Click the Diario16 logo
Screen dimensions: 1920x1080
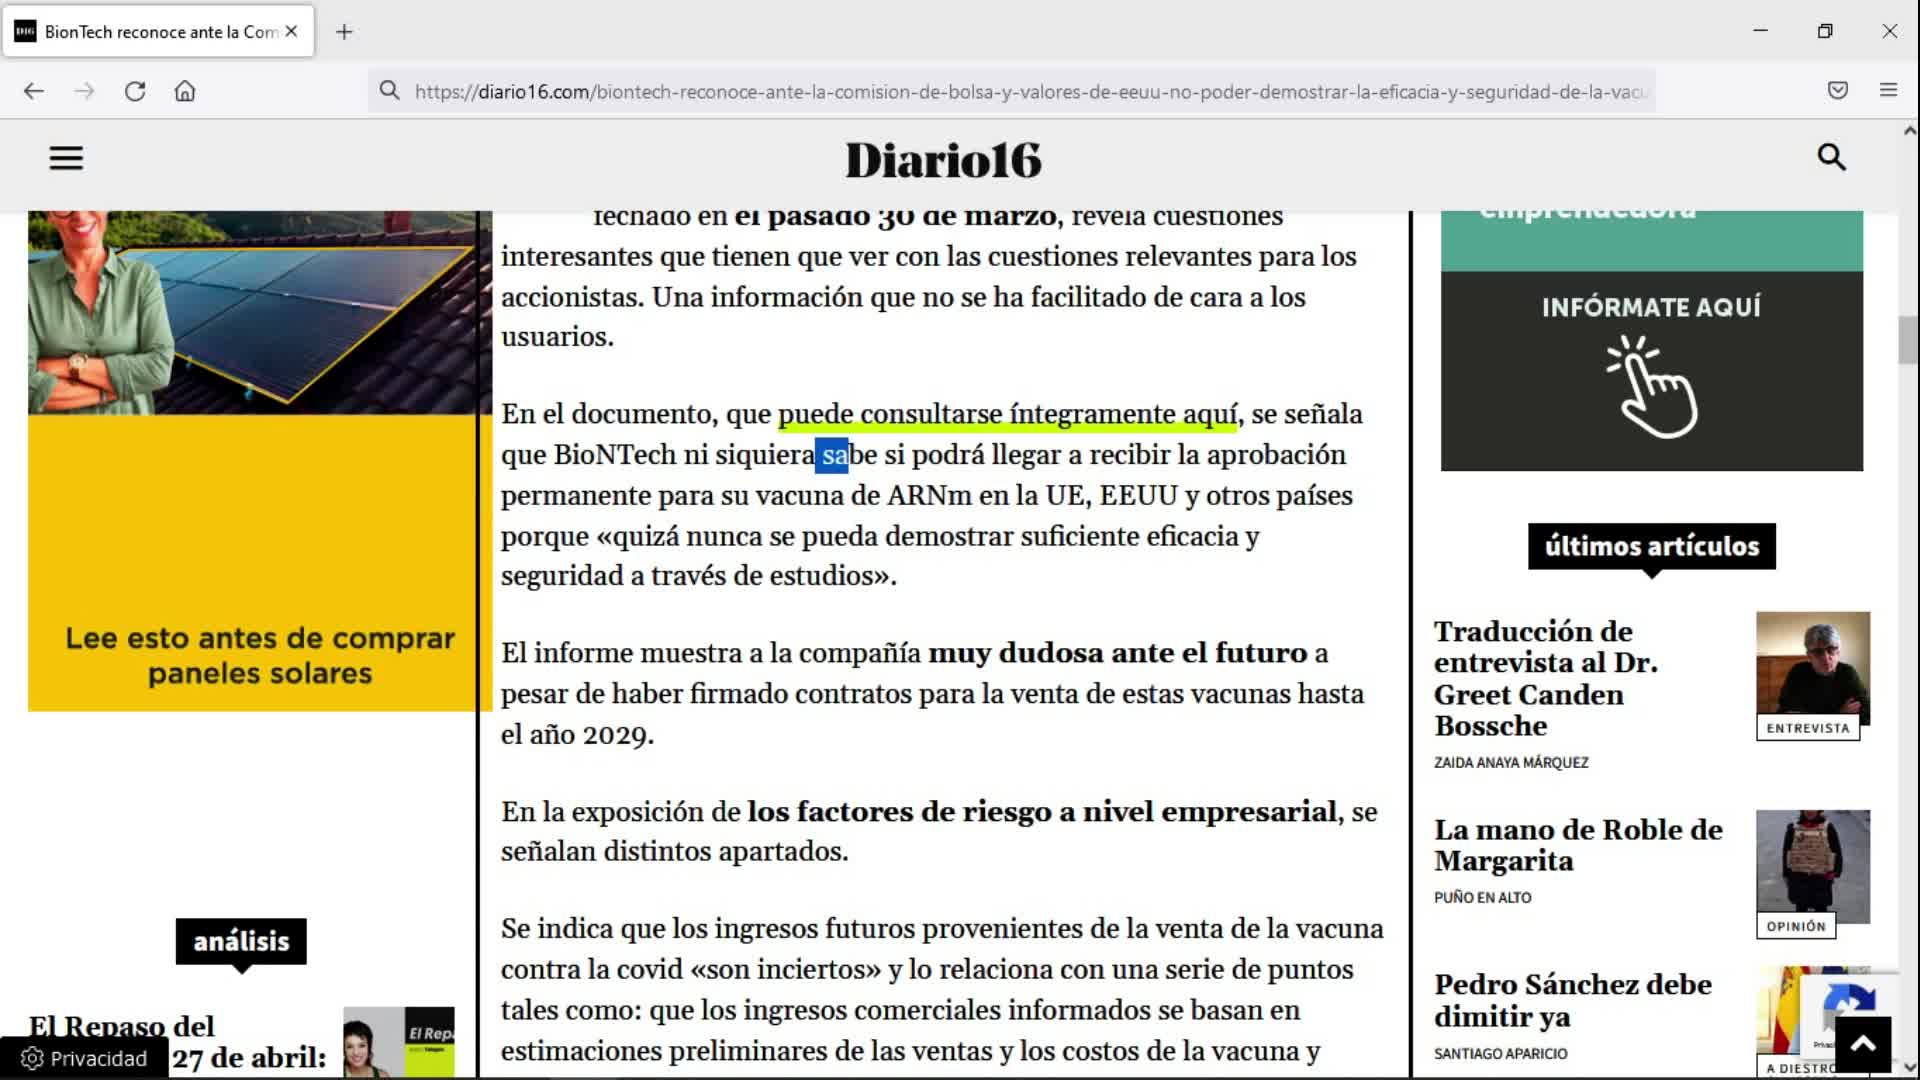[943, 160]
